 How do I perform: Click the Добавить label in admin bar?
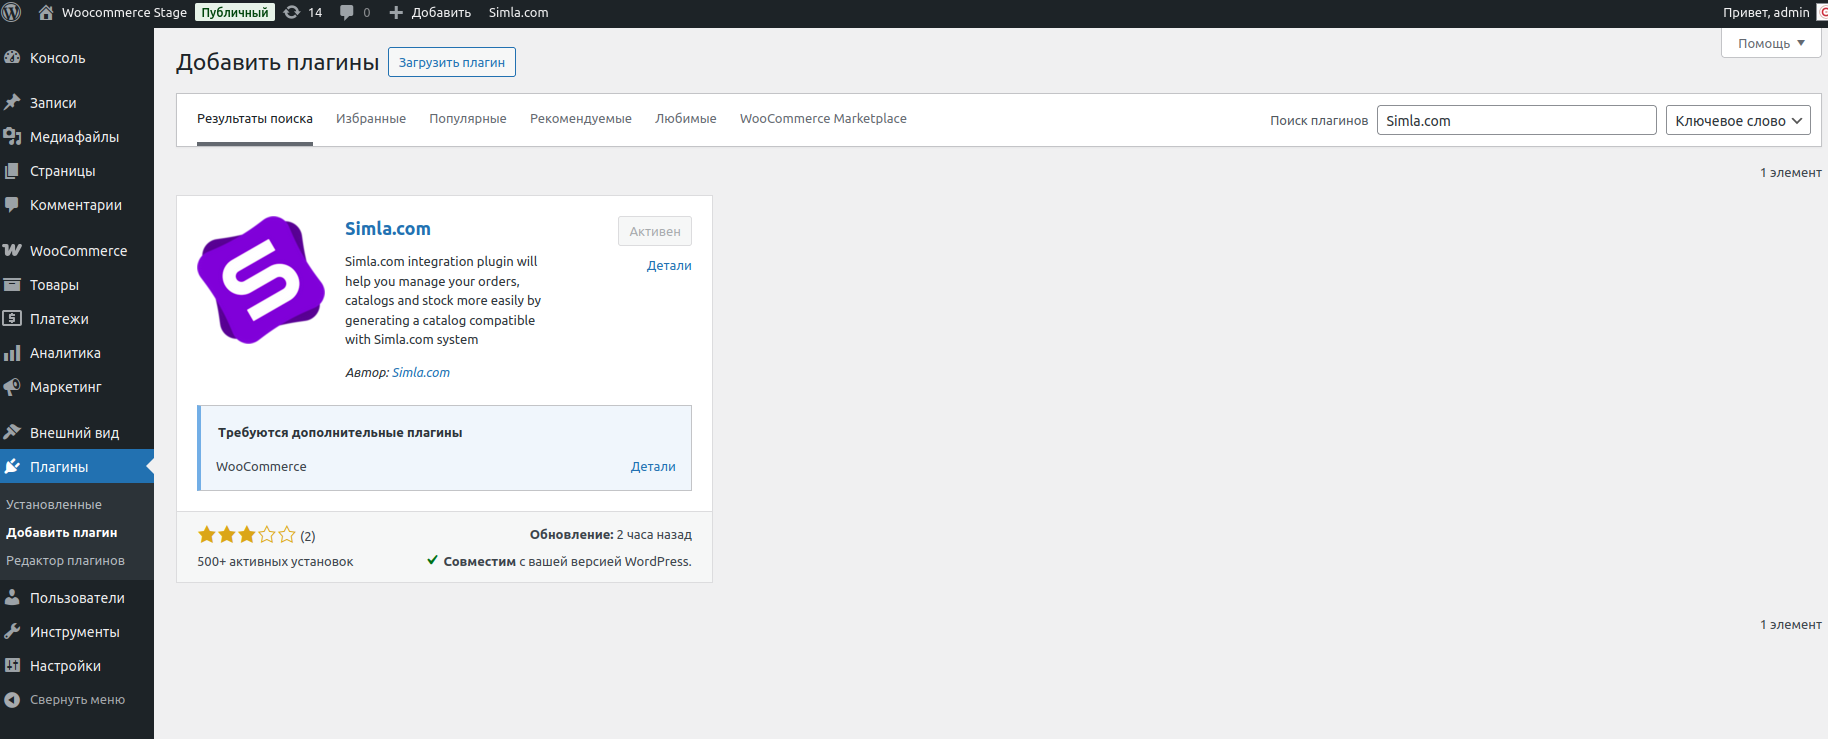pos(441,12)
